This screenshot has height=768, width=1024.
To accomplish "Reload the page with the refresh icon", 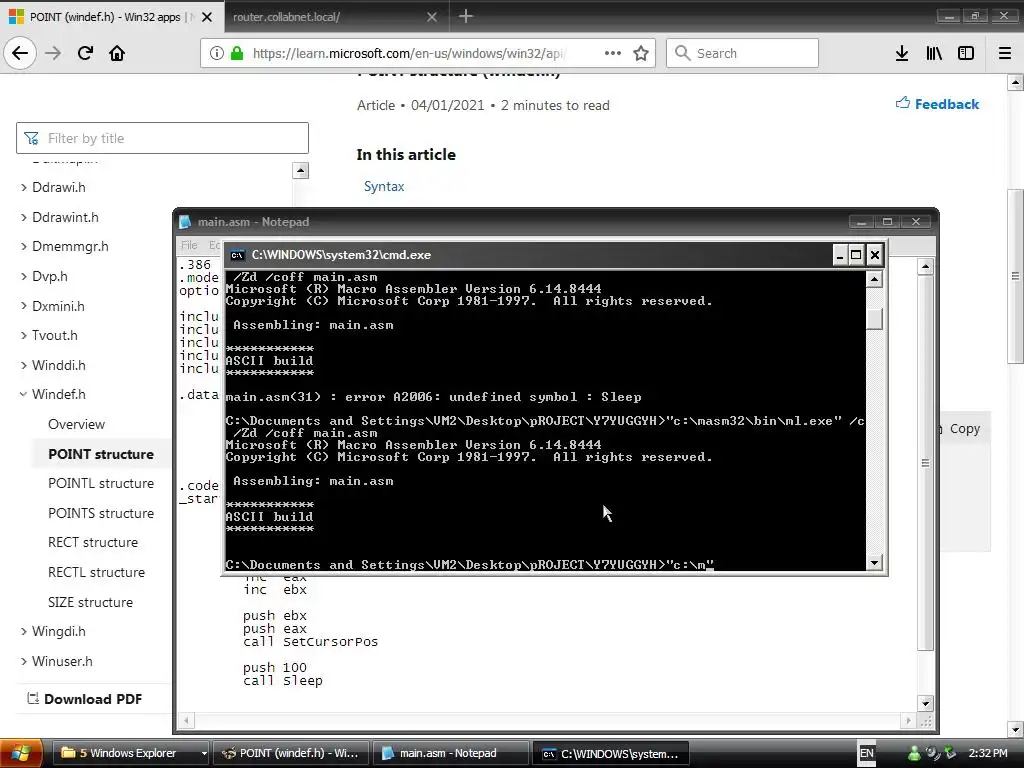I will pyautogui.click(x=85, y=53).
